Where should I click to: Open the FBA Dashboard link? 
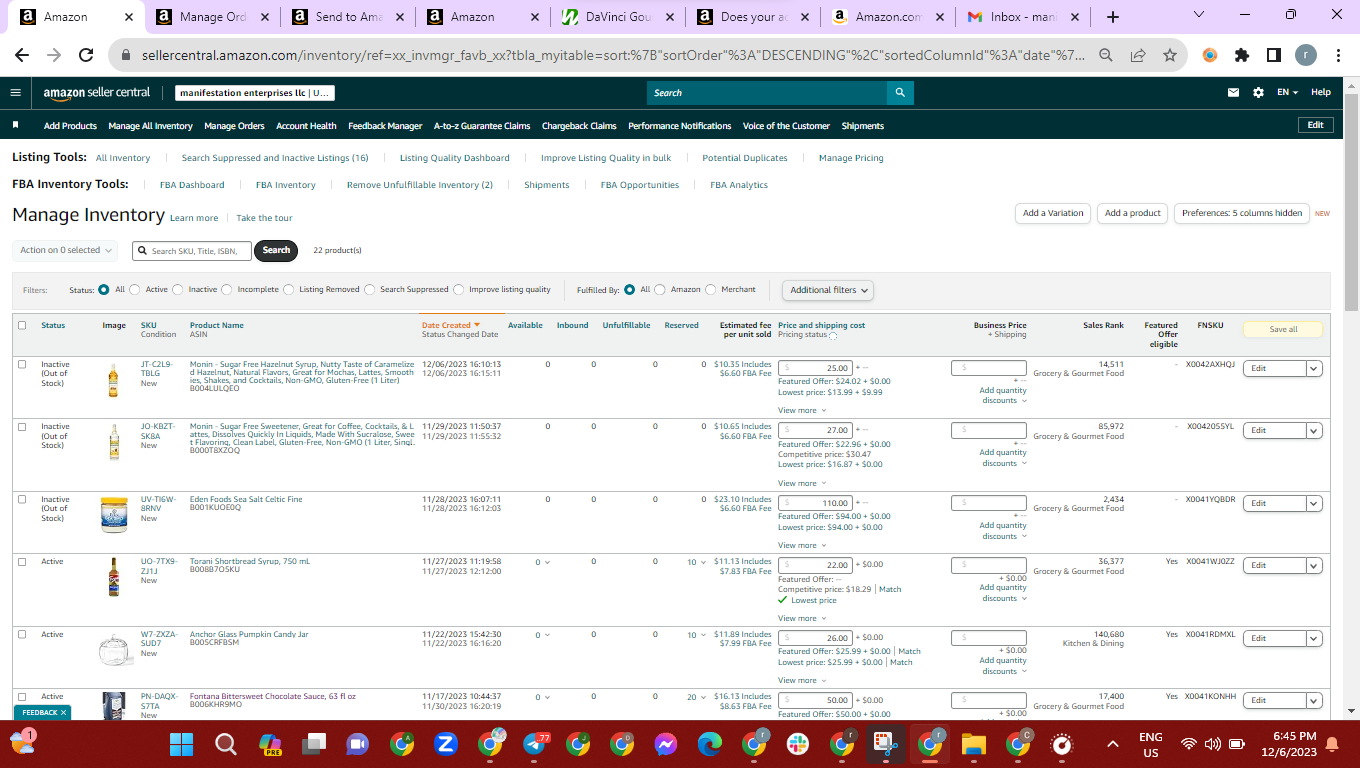(x=192, y=185)
